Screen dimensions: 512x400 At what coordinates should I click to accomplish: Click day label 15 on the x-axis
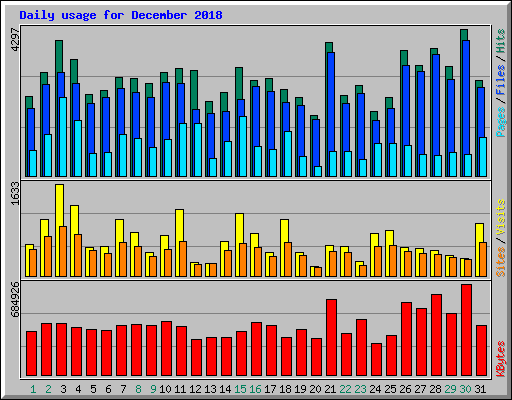coord(240,389)
